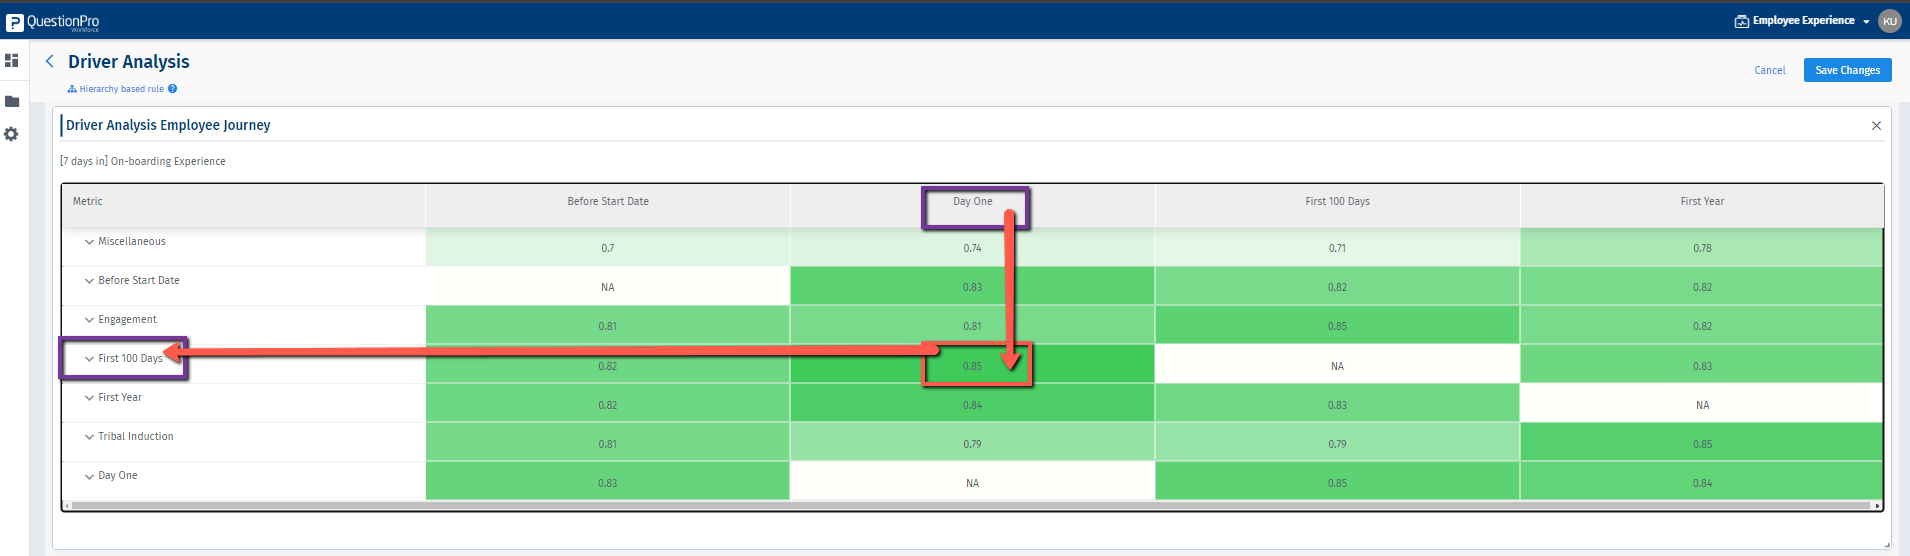Click the help icon next to Hierarchy based rule
Screen dimensions: 1910x556
pos(172,89)
